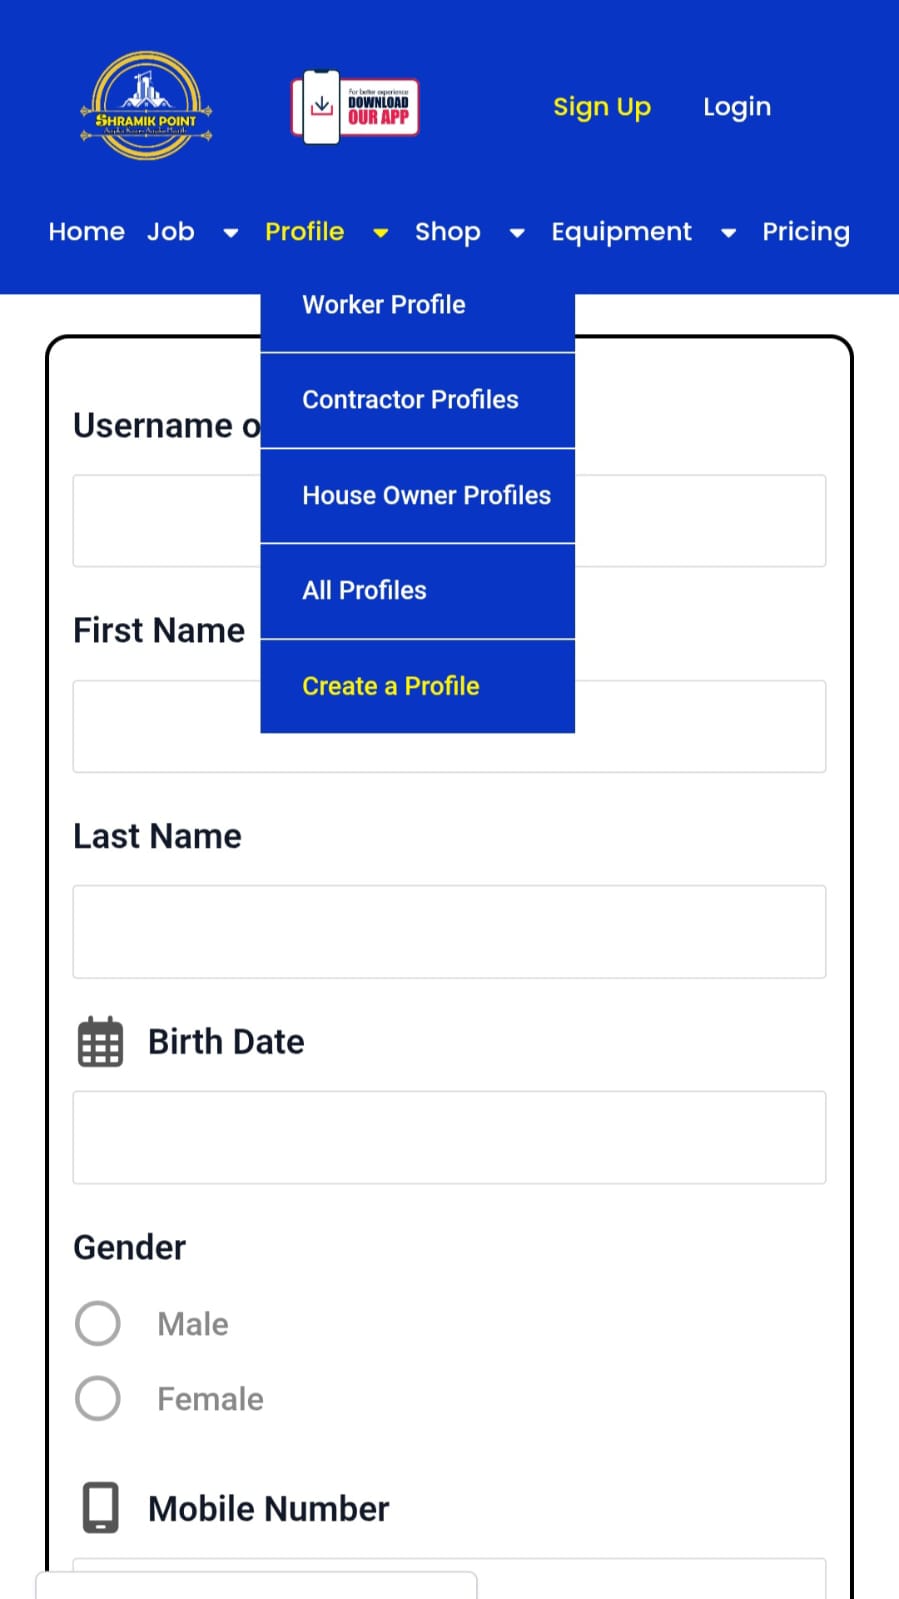Select All Profiles menu entry

pos(418,591)
